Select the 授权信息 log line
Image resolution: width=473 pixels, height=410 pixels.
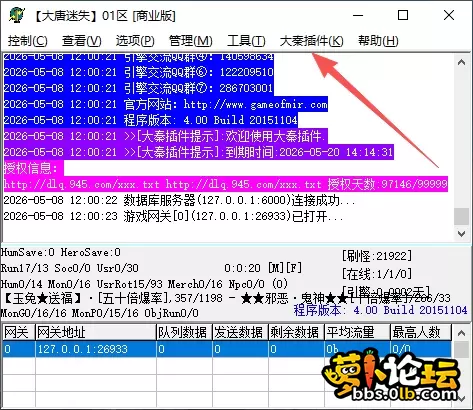point(34,168)
